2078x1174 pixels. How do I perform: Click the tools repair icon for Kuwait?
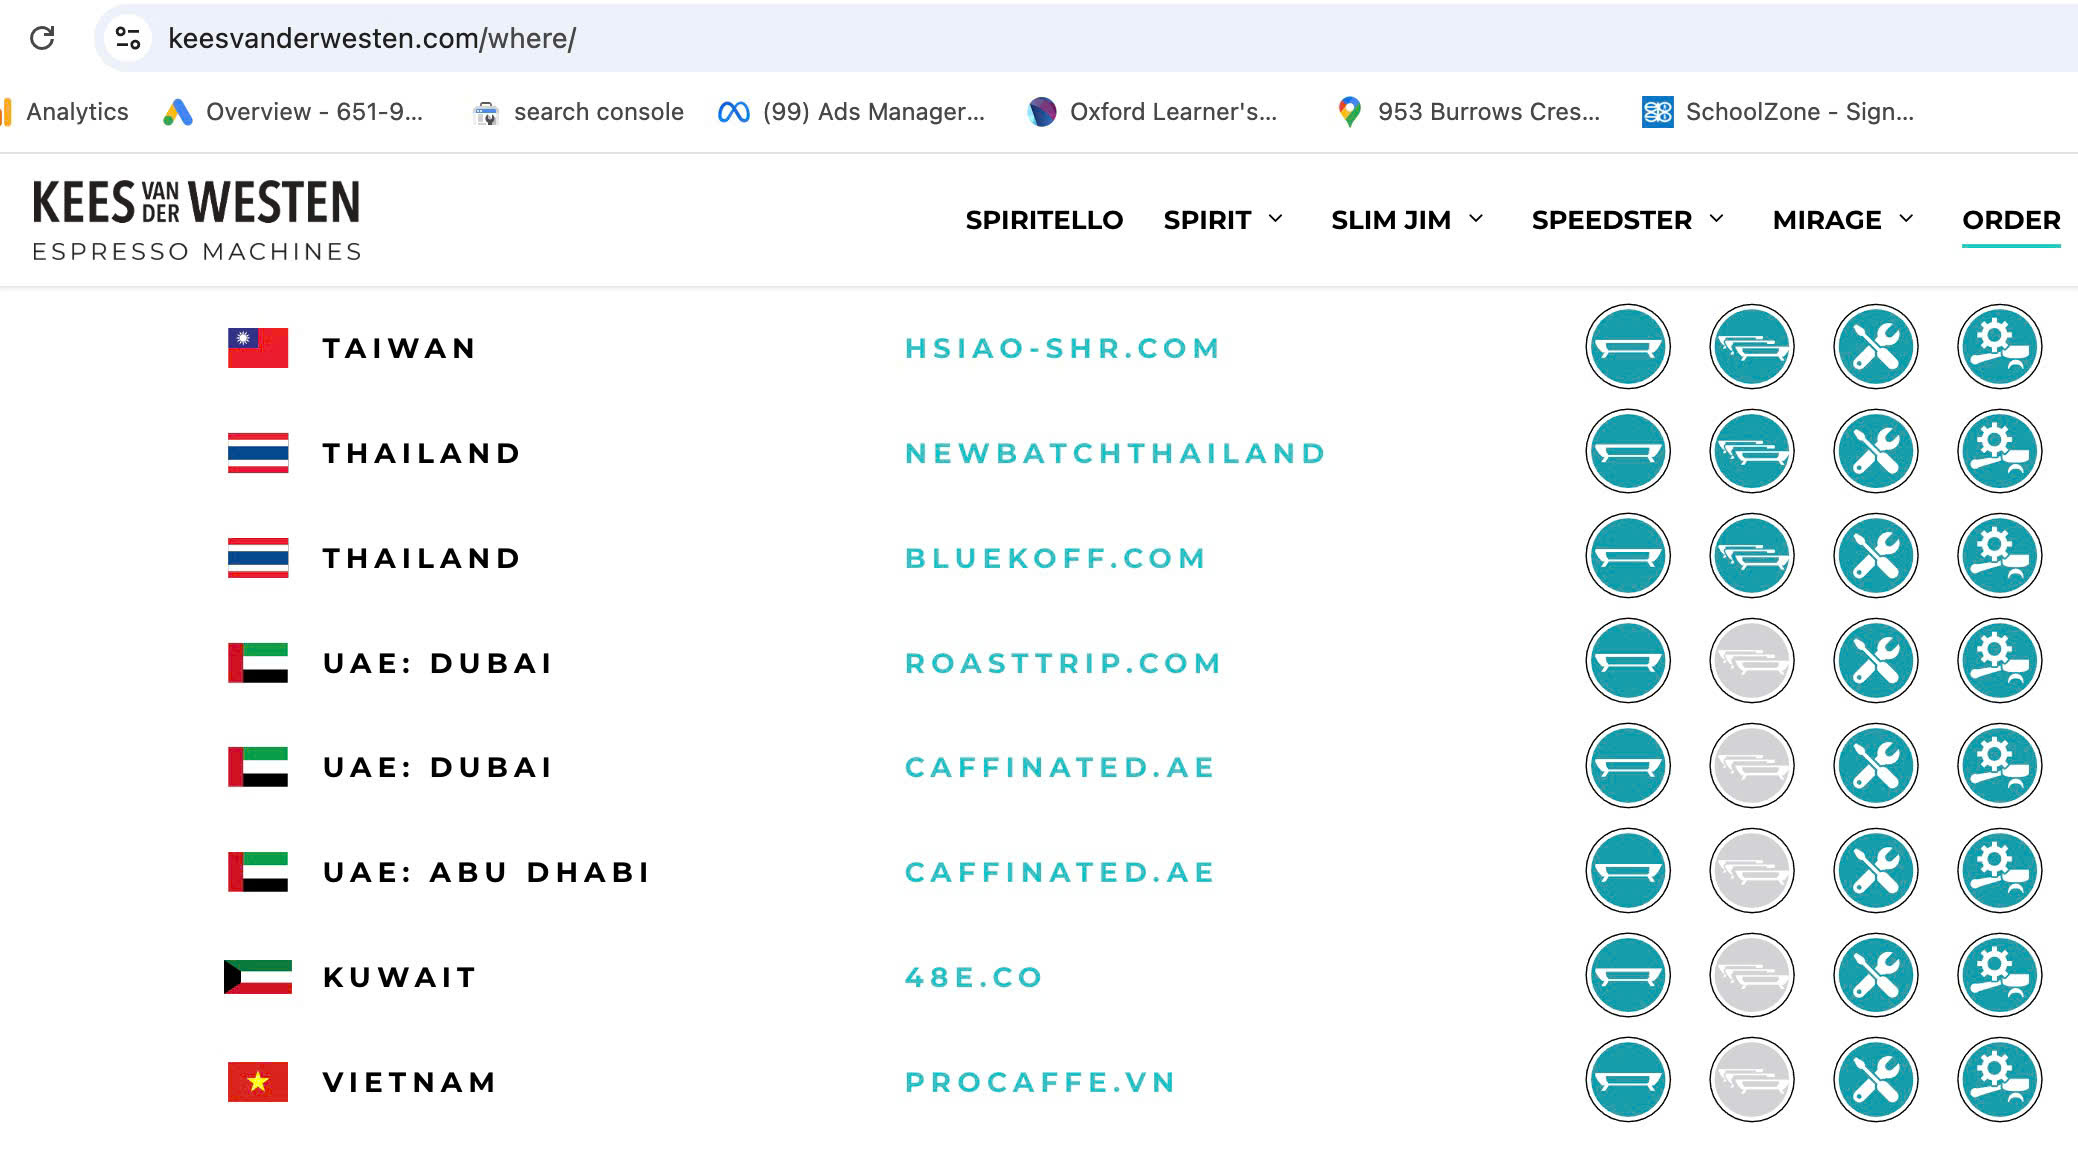click(1875, 975)
